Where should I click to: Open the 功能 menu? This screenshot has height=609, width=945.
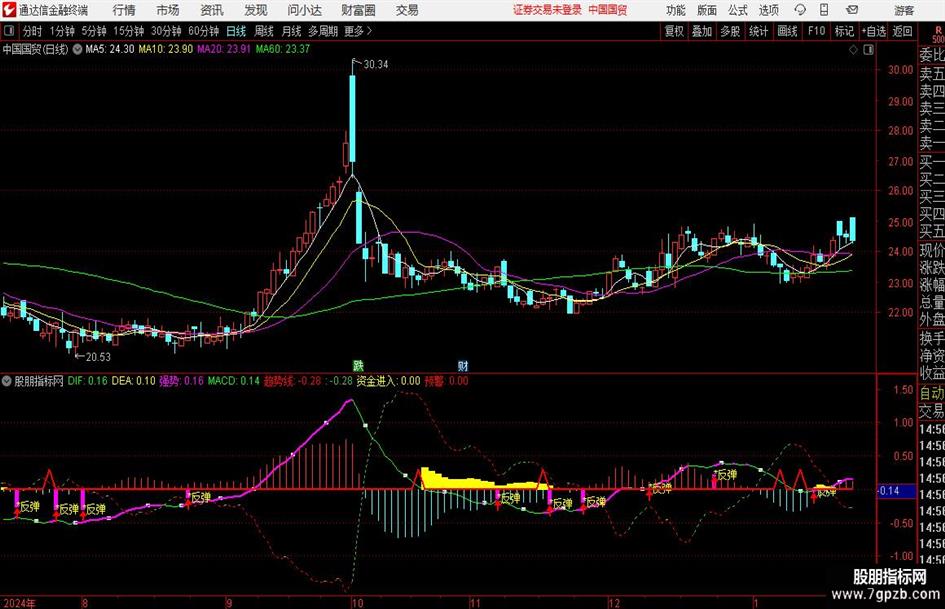(x=676, y=10)
